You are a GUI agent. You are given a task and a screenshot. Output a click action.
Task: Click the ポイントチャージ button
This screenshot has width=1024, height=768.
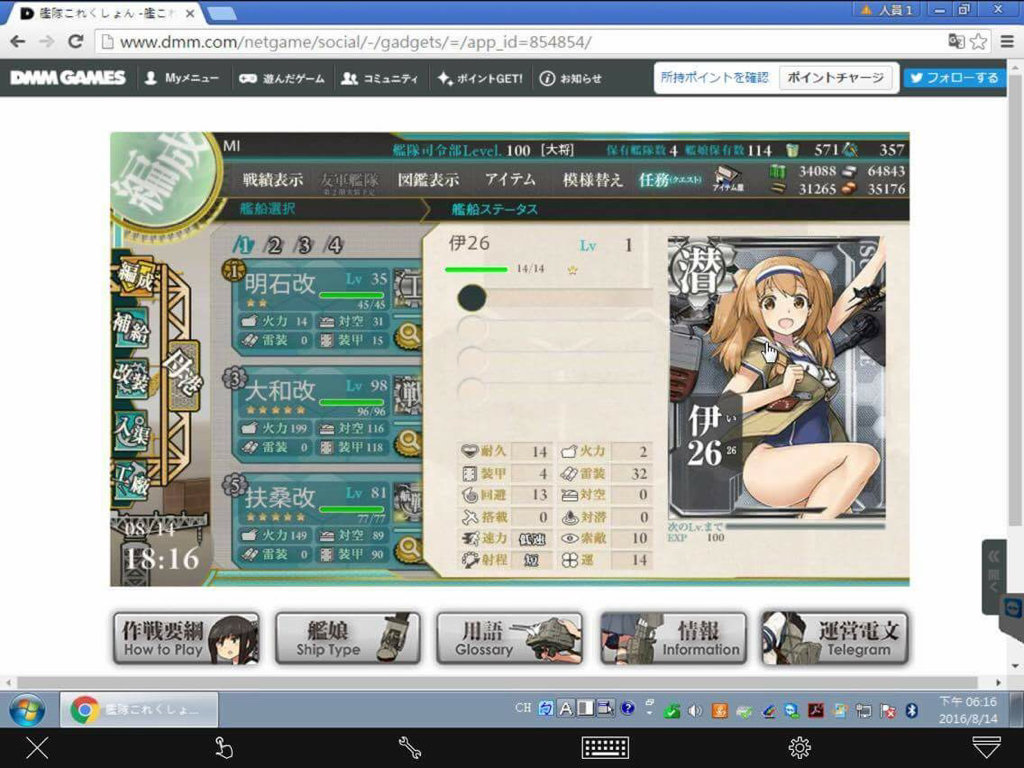click(x=835, y=78)
